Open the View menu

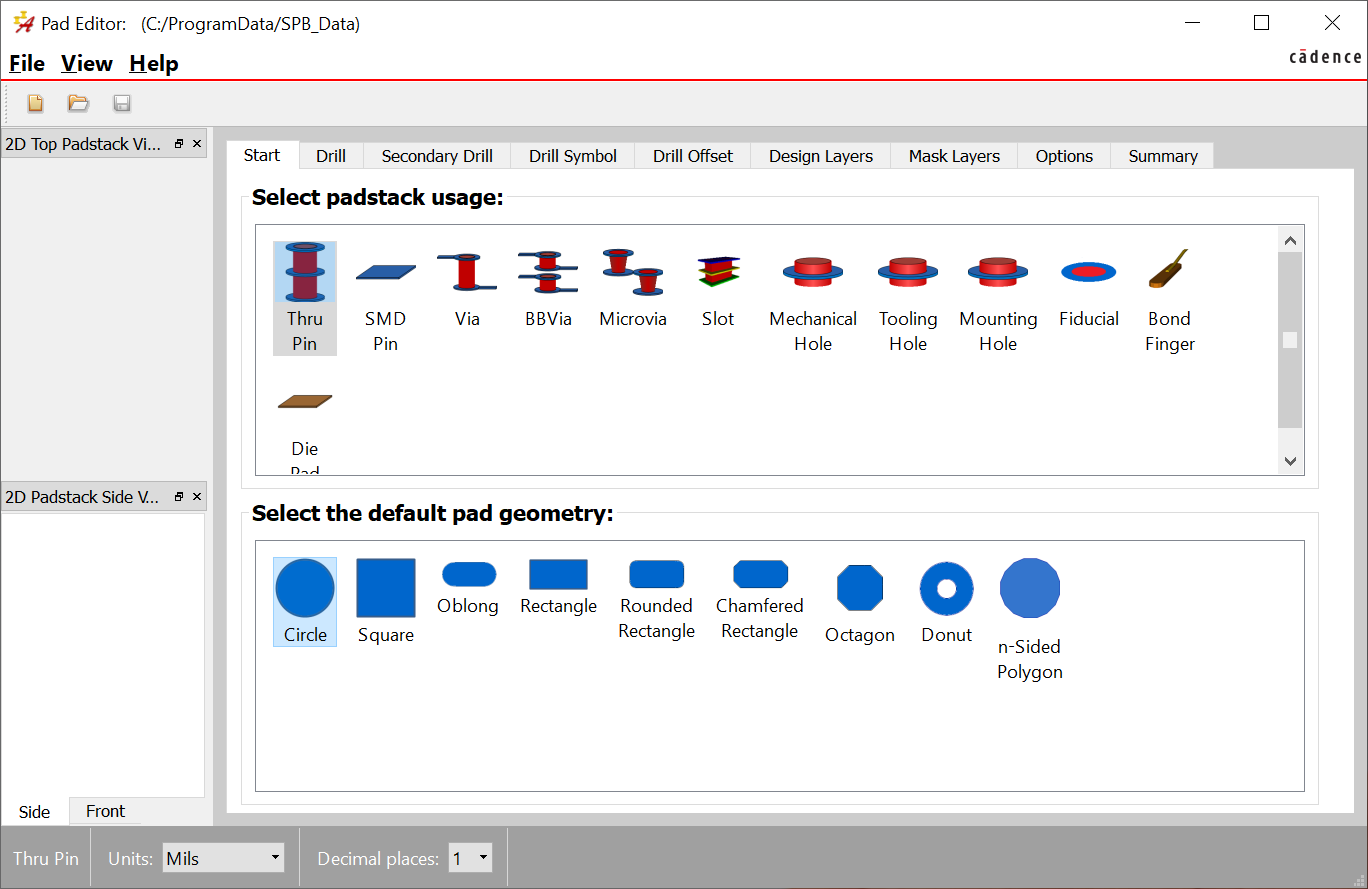coord(87,63)
